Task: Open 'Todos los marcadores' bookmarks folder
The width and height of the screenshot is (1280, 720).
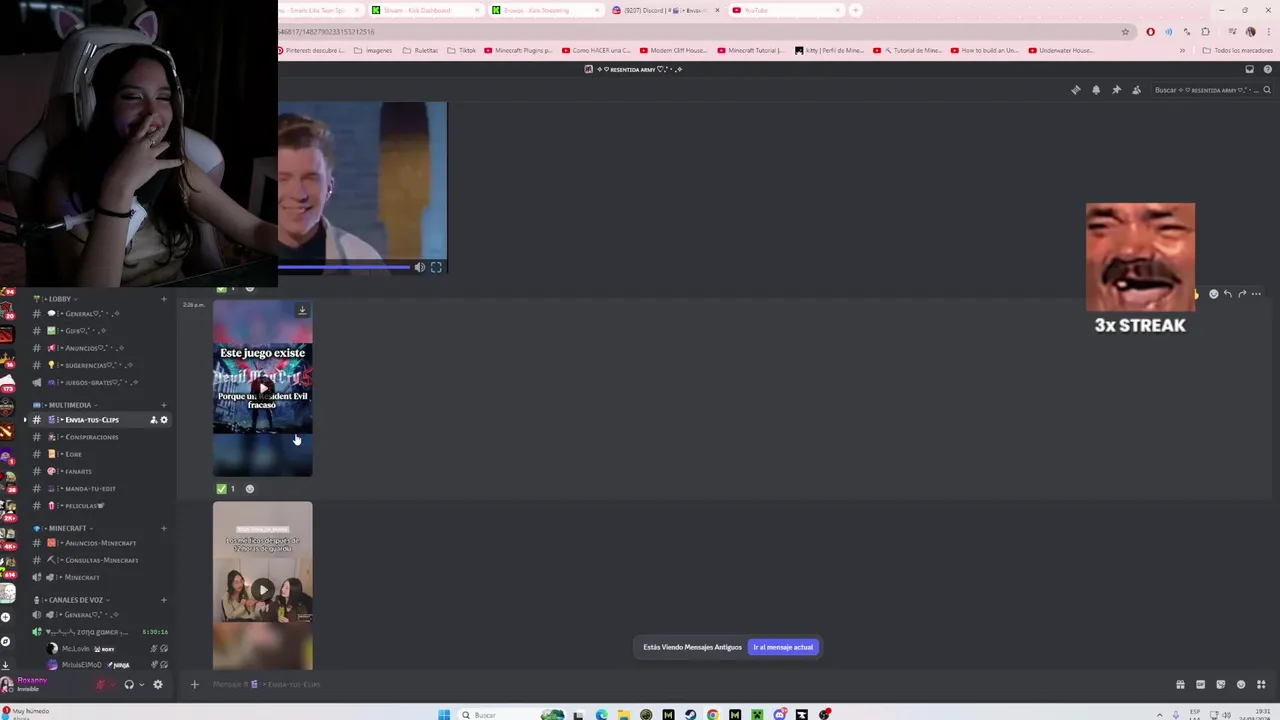Action: pos(1237,50)
